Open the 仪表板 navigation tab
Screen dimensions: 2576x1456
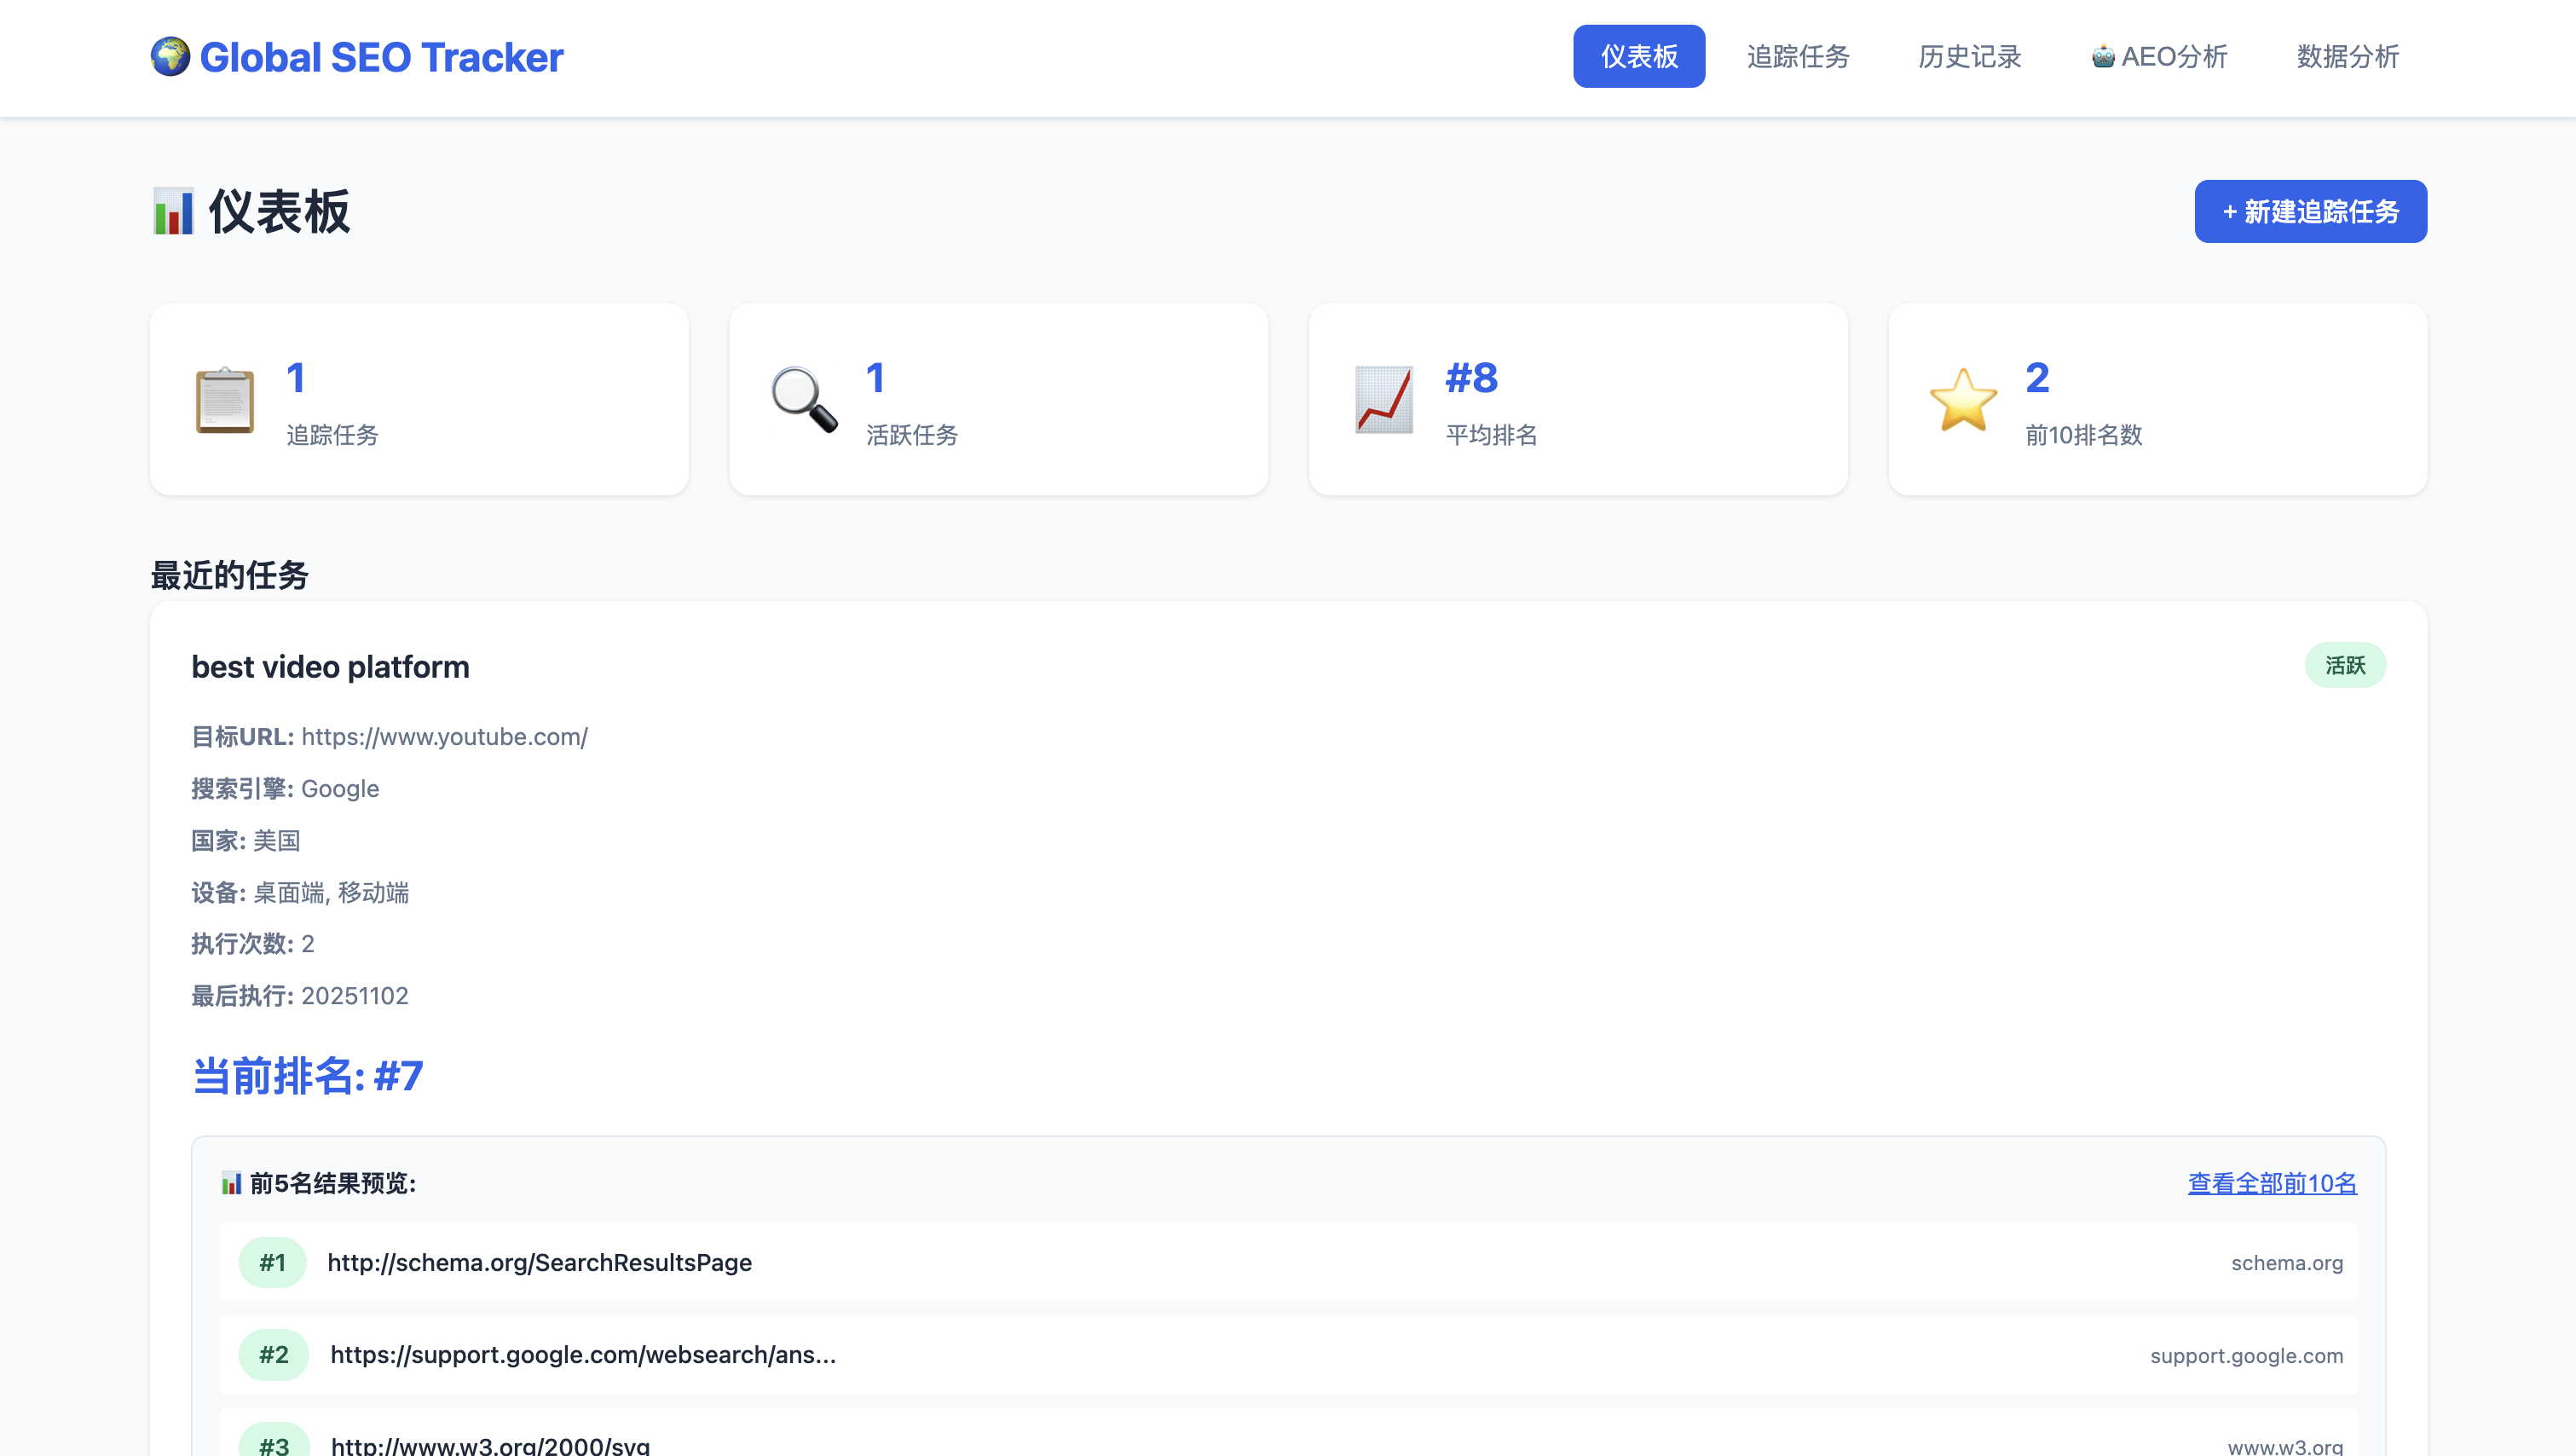pyautogui.click(x=1638, y=57)
